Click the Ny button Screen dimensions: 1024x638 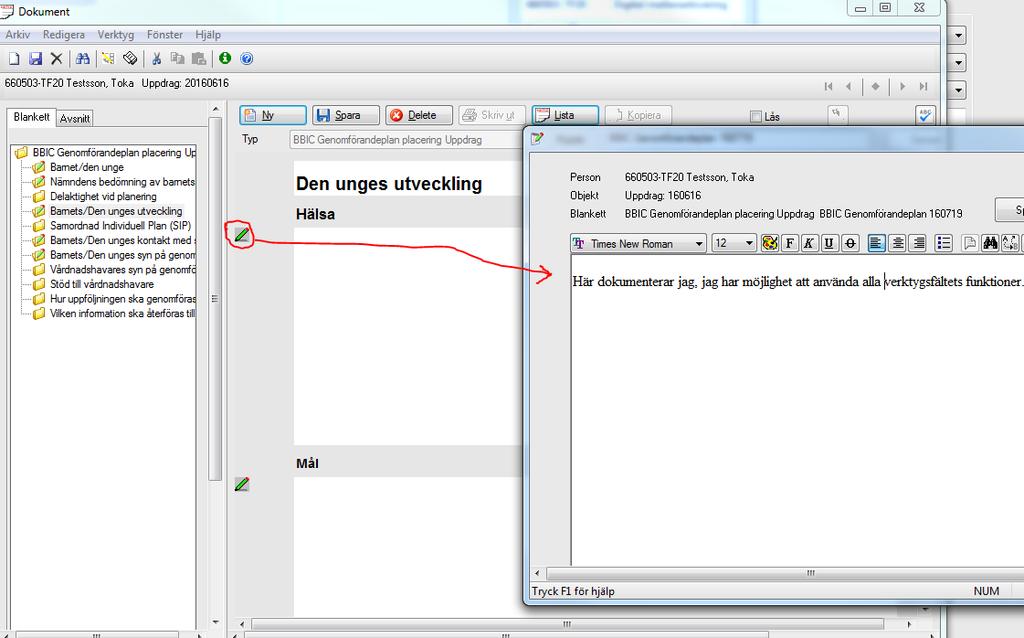[x=272, y=115]
